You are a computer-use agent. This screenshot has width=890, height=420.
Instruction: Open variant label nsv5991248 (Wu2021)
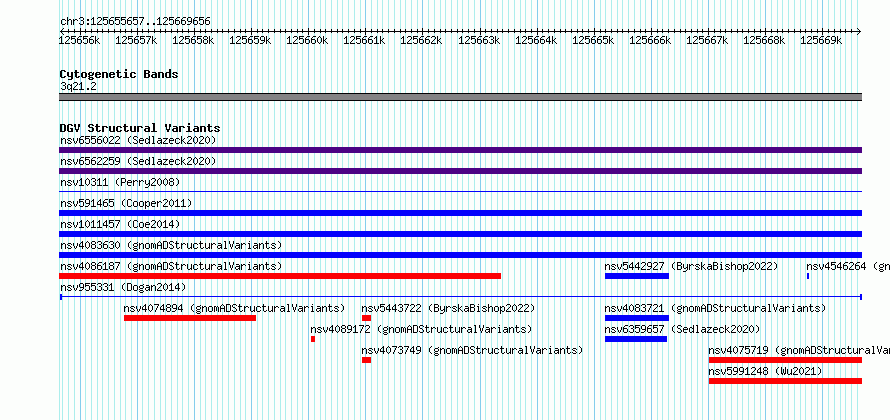765,371
